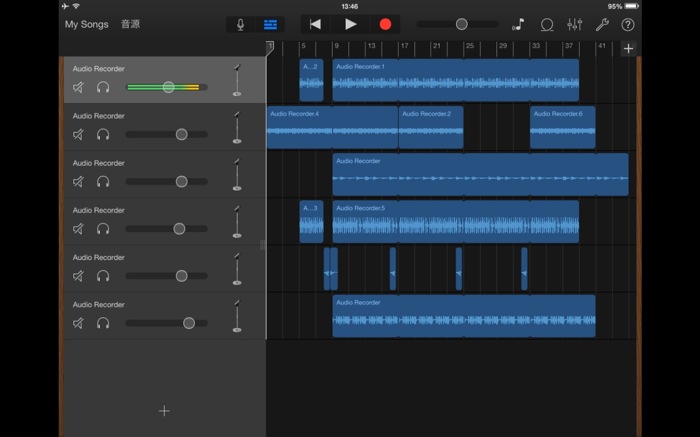Adjust the second track's volume slider
The height and width of the screenshot is (437, 700).
[x=167, y=134]
